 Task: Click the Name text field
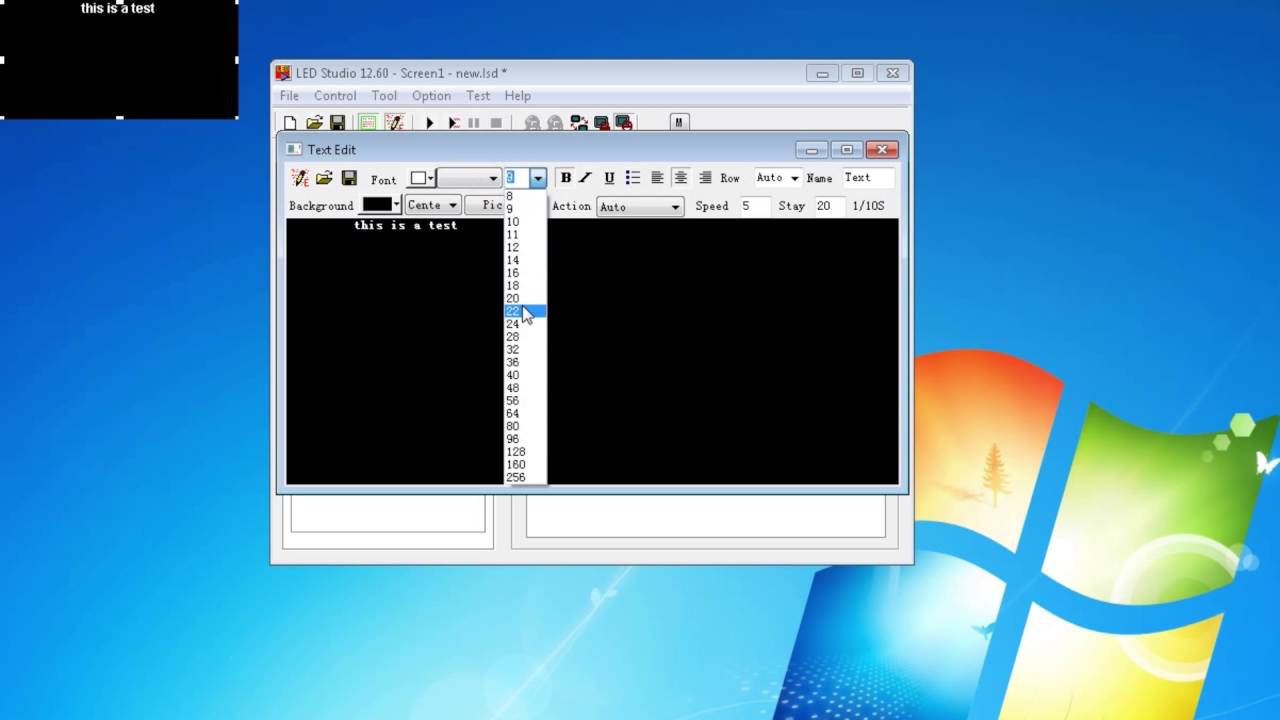click(866, 178)
